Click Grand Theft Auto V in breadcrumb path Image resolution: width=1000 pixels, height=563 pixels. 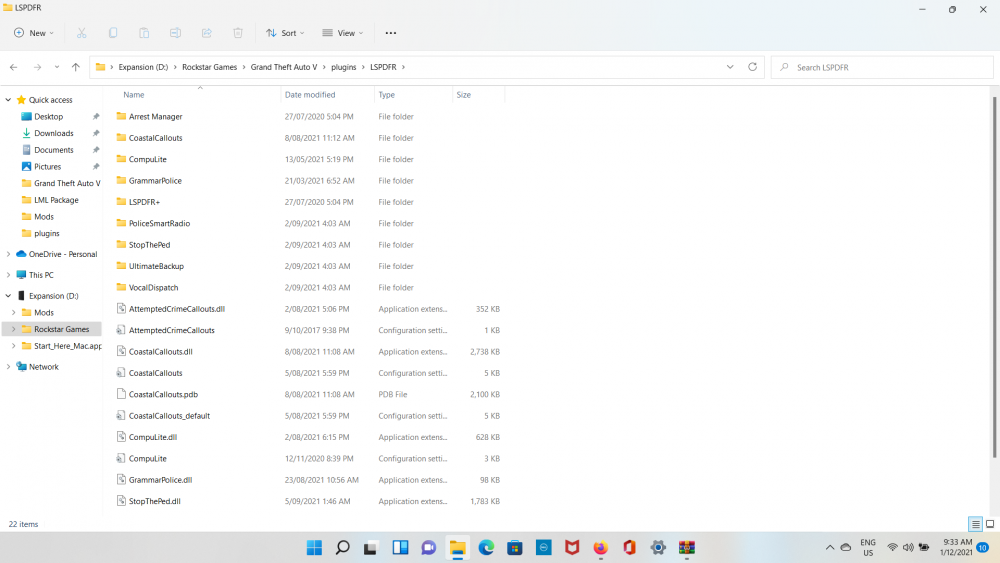286,67
